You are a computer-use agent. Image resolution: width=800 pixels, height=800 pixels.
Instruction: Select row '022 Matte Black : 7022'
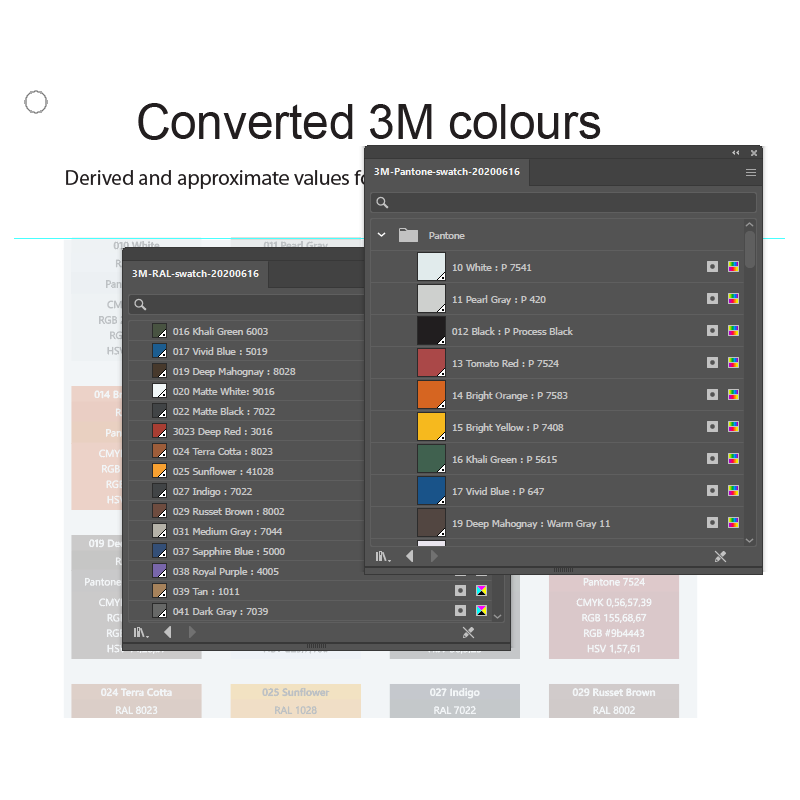point(246,411)
